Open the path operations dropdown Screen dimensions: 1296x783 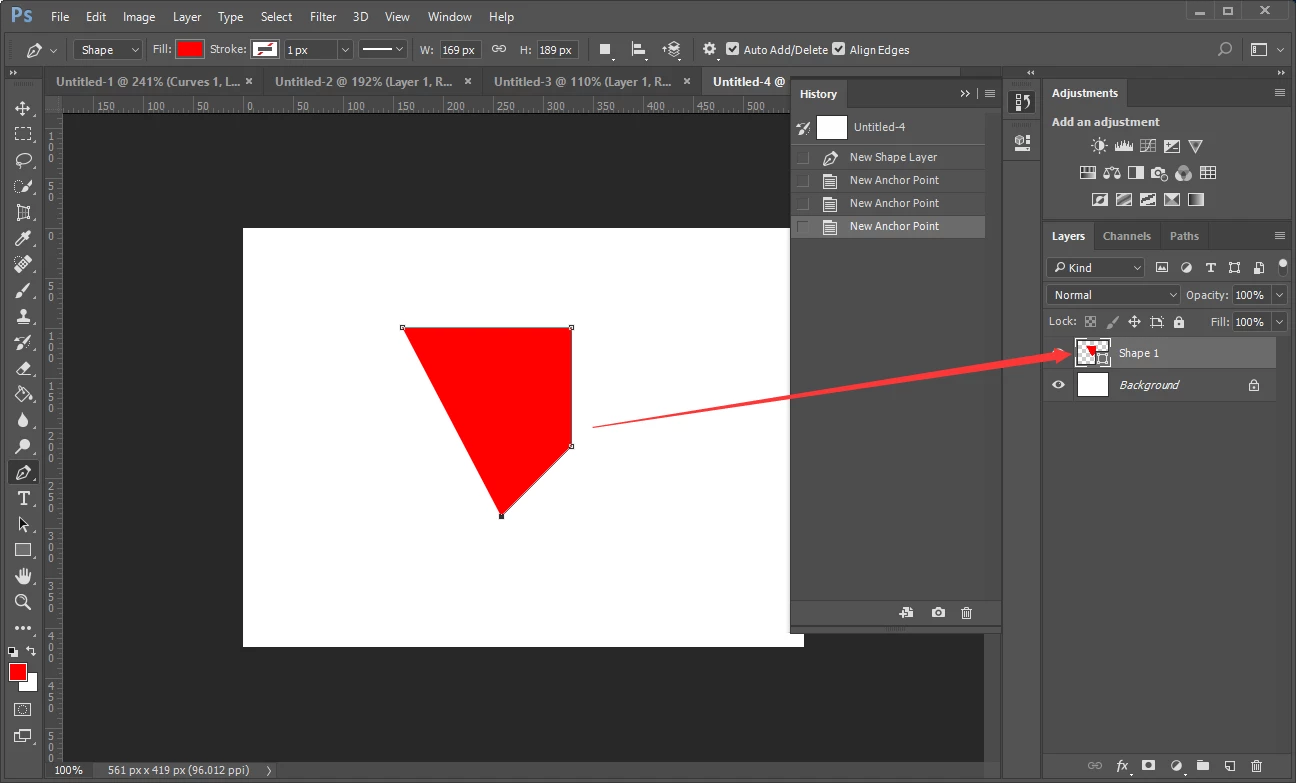click(605, 49)
